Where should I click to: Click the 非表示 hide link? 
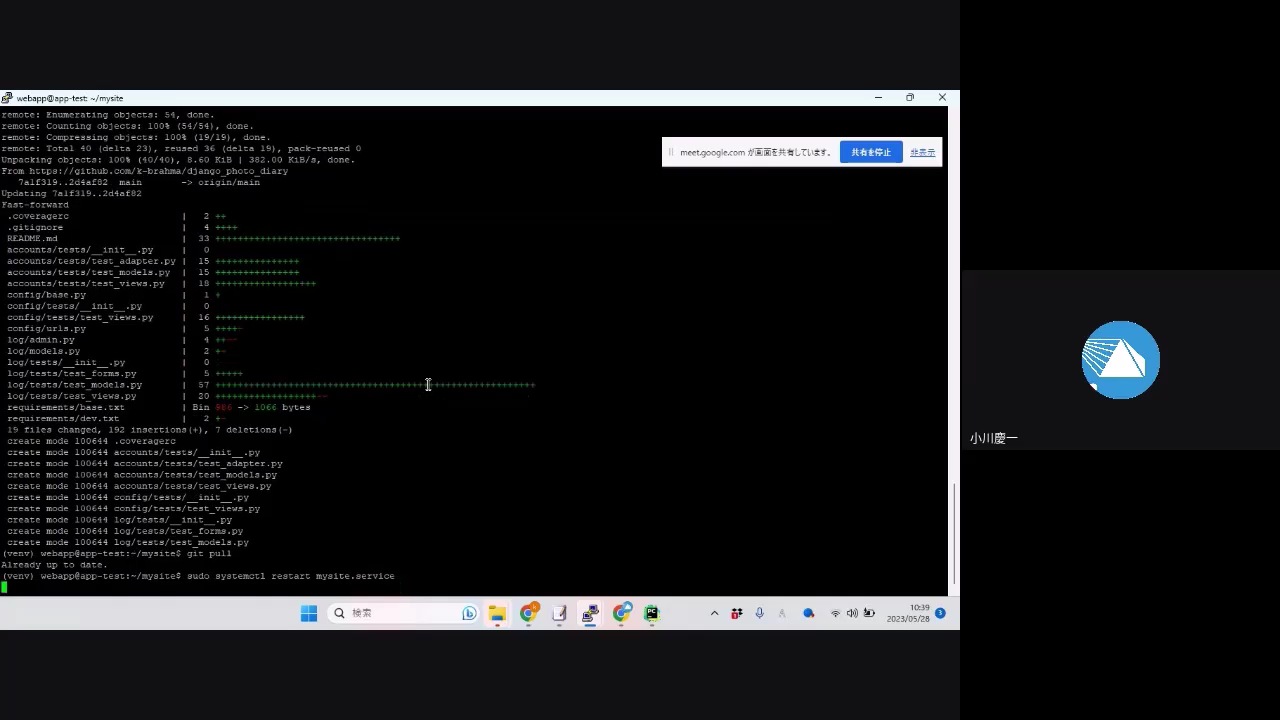point(922,152)
